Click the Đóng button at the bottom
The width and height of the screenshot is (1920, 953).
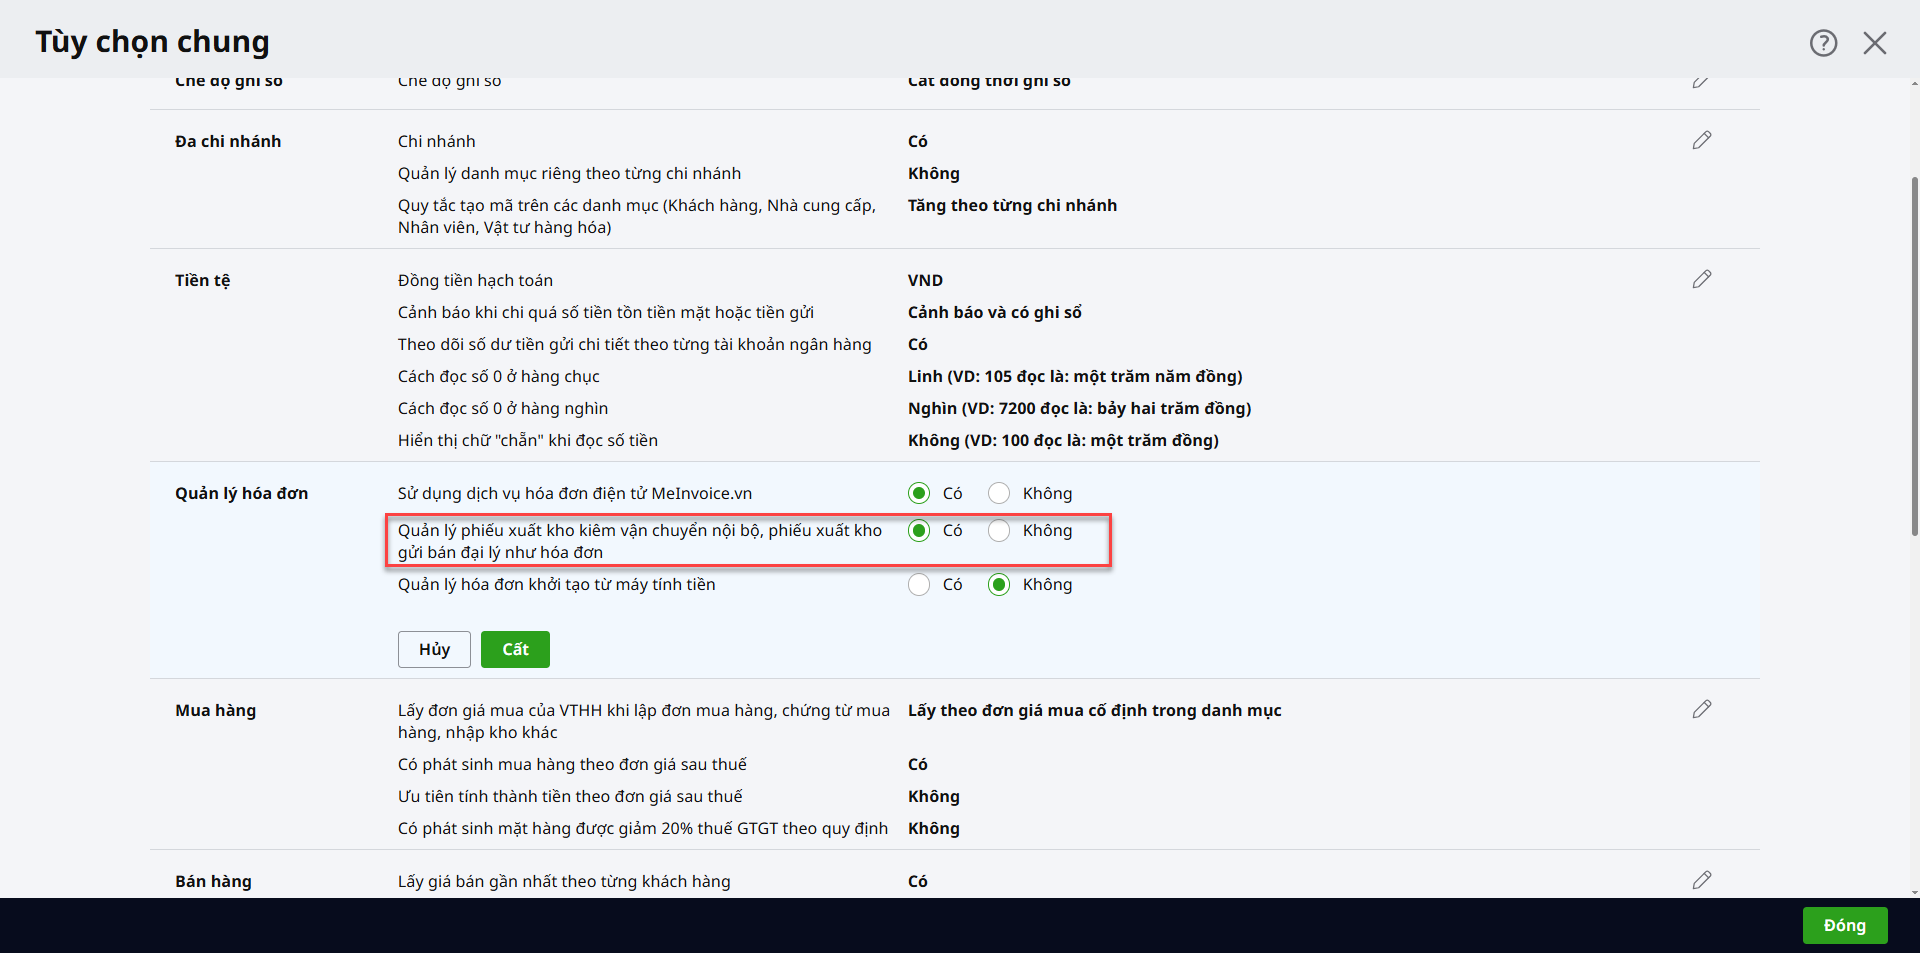click(1844, 926)
